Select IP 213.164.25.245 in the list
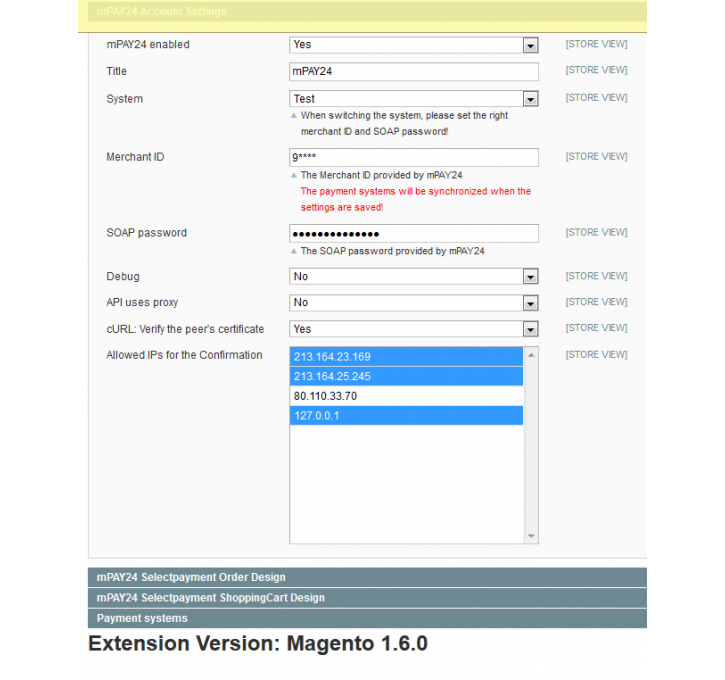 click(406, 376)
